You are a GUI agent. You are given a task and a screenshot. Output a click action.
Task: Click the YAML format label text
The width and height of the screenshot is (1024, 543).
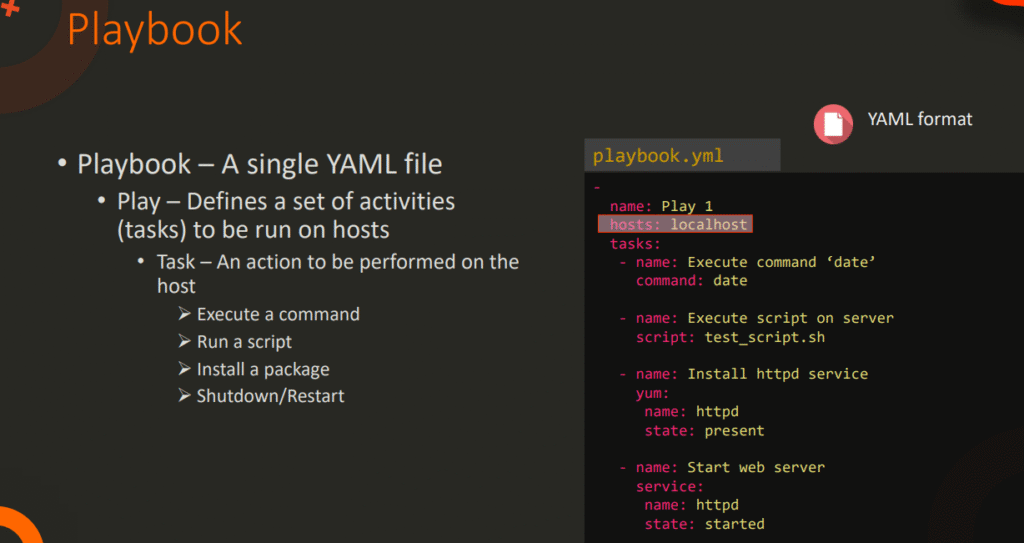pos(919,119)
